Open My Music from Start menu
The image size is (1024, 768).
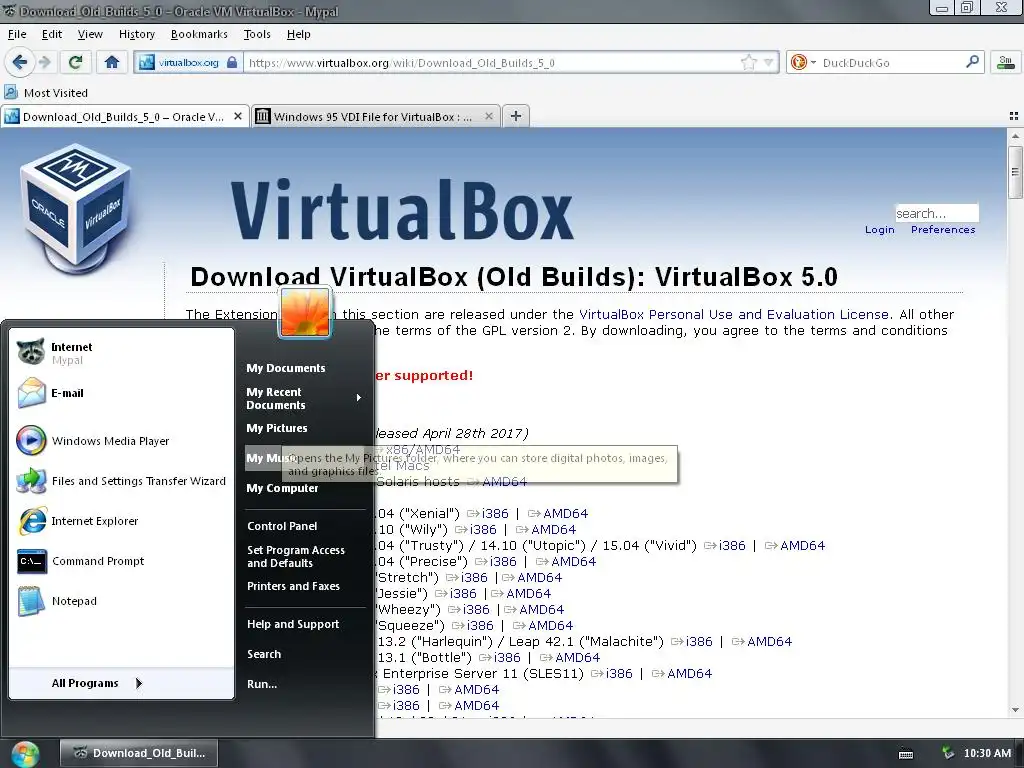tap(305, 458)
